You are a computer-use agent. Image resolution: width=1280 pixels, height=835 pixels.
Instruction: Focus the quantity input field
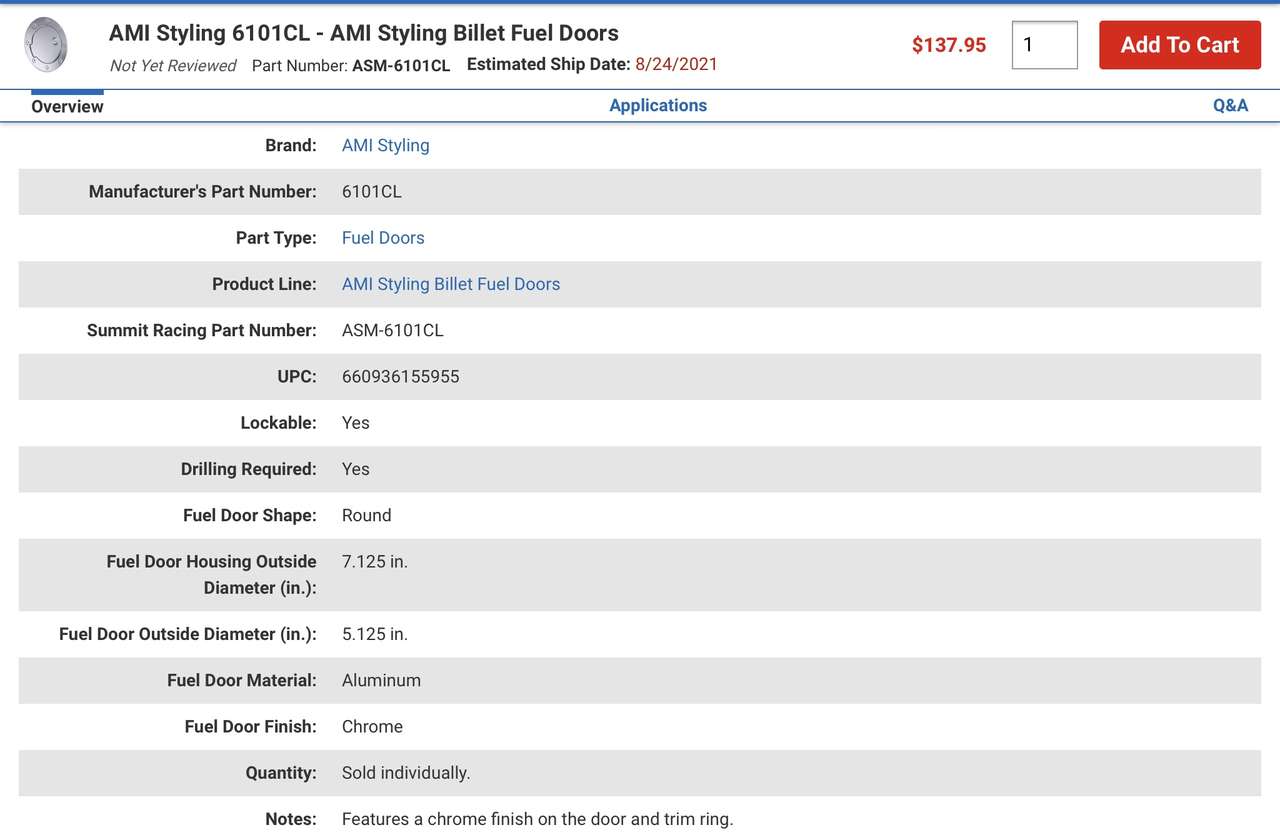click(x=1044, y=45)
